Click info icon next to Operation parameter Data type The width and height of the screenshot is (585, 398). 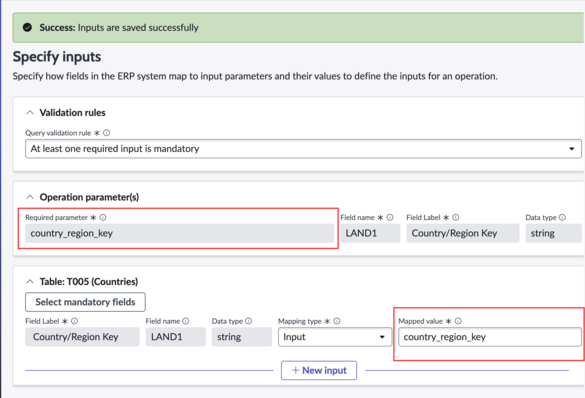pyautogui.click(x=562, y=217)
